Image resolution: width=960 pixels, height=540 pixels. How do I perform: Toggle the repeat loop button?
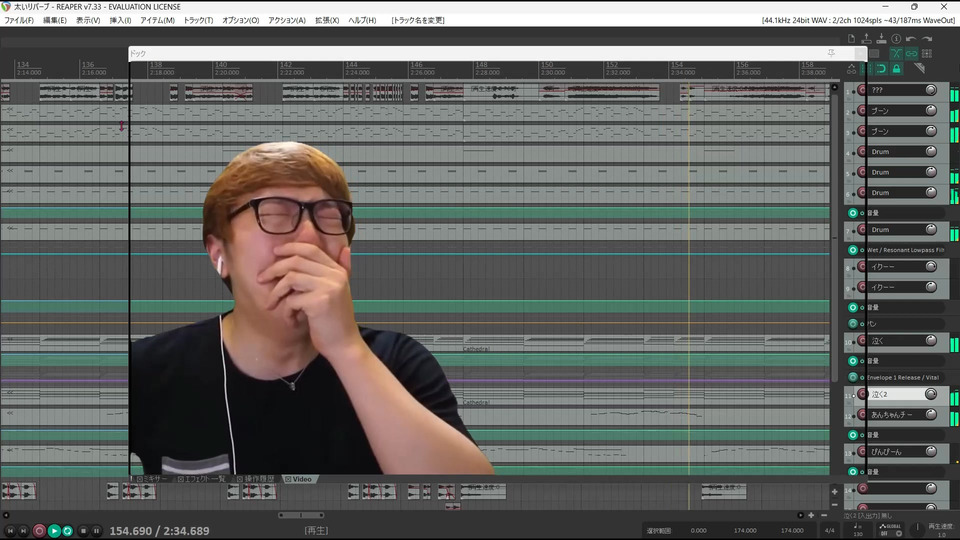(67, 531)
